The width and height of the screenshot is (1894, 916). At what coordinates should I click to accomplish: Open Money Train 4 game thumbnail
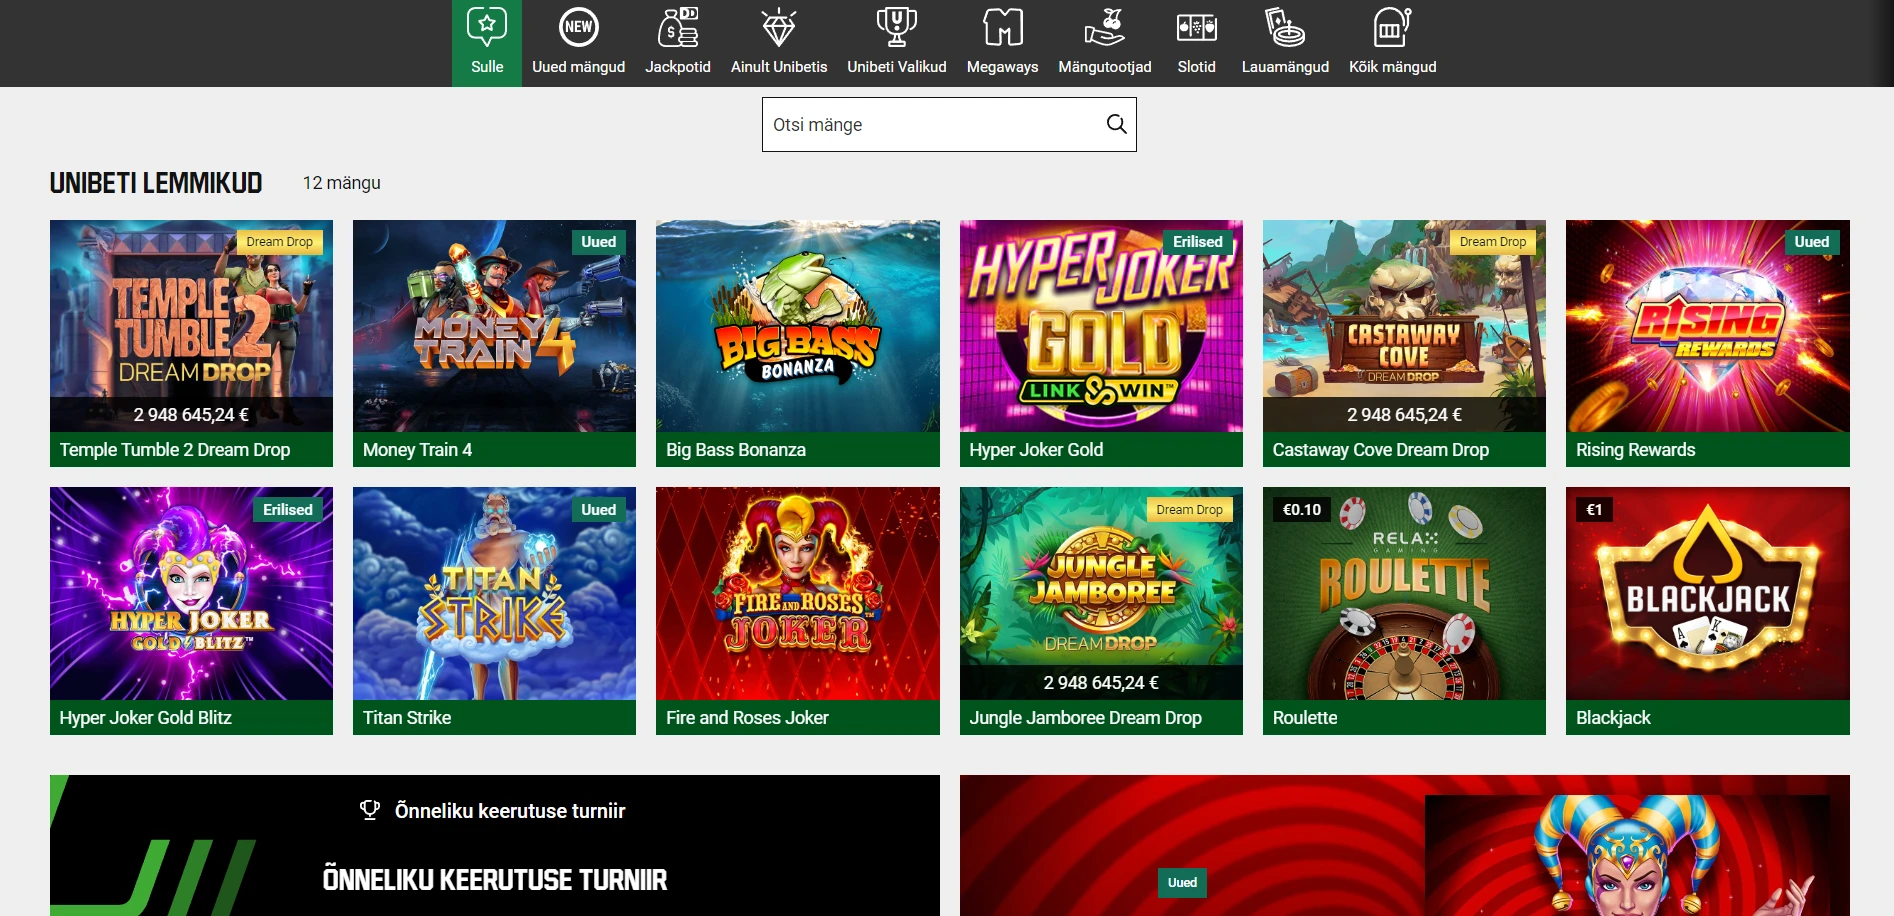click(x=494, y=326)
